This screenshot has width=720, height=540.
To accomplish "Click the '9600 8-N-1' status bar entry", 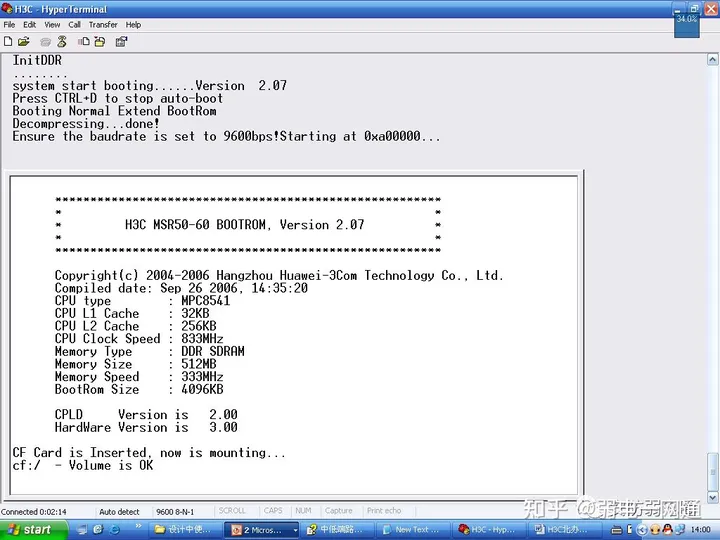I will coord(175,512).
